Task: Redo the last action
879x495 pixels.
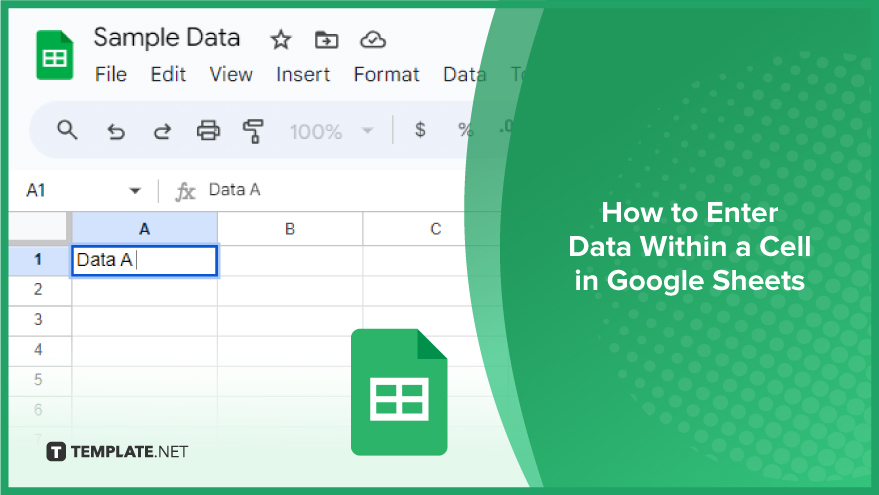Action: [x=162, y=131]
